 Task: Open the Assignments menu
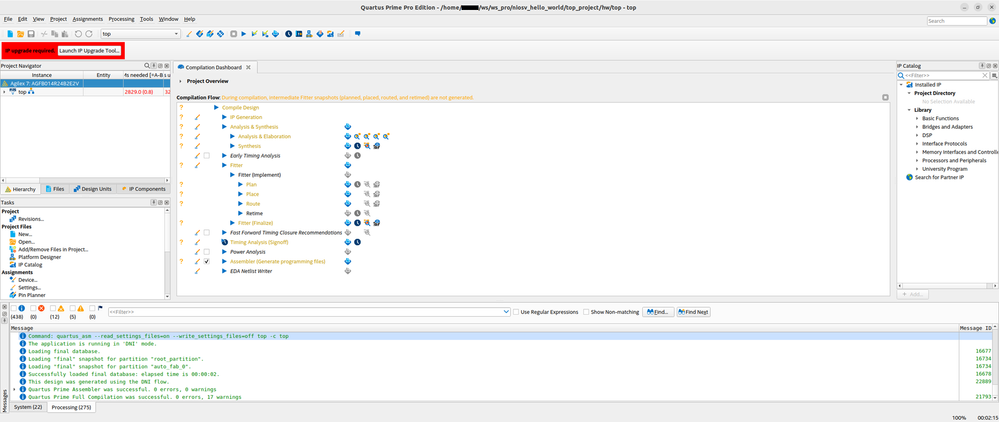(x=87, y=19)
